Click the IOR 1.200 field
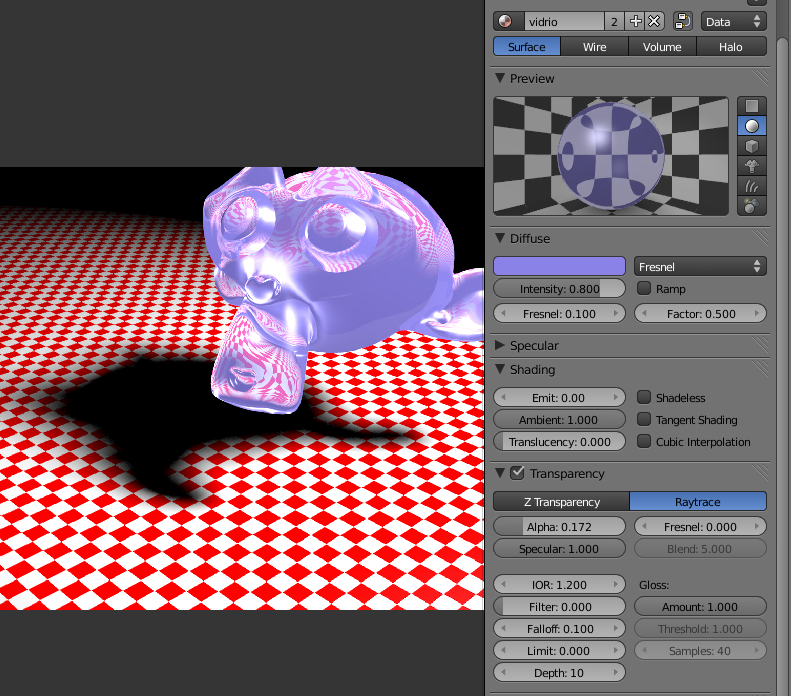The height and width of the screenshot is (696, 791). coord(559,585)
